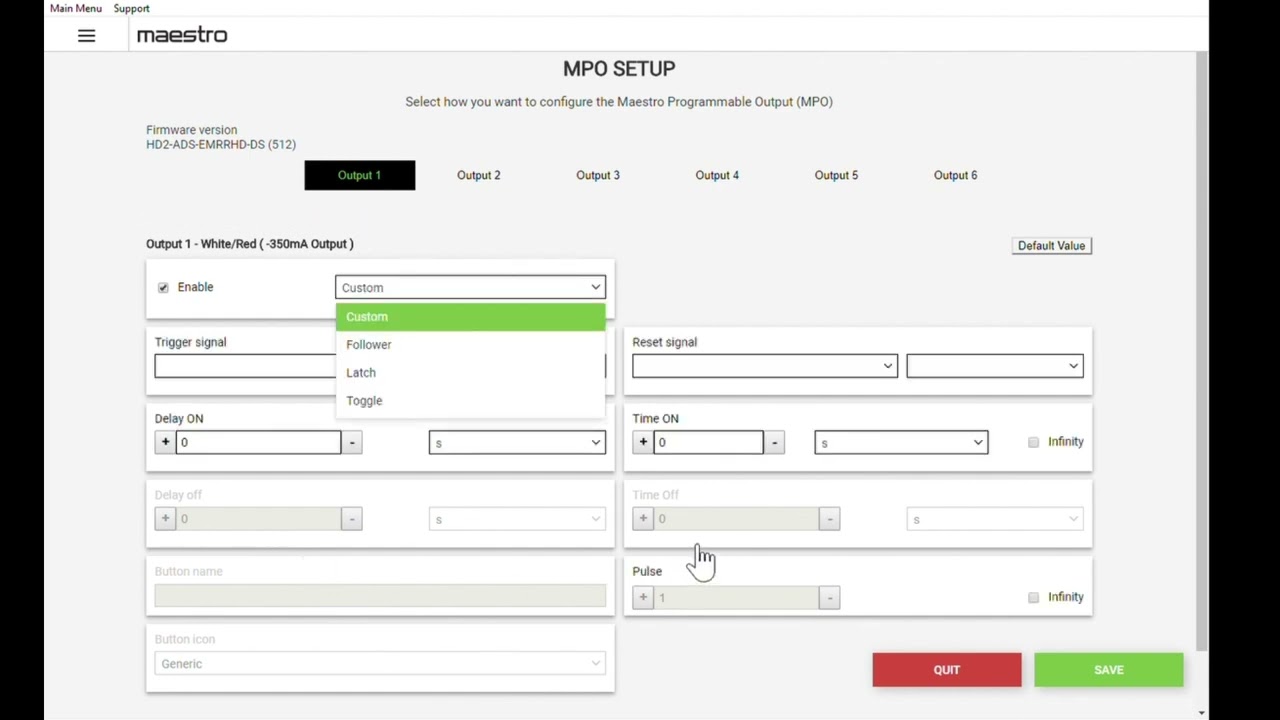The image size is (1280, 720).
Task: Click the Delay off plus button
Action: (165, 518)
